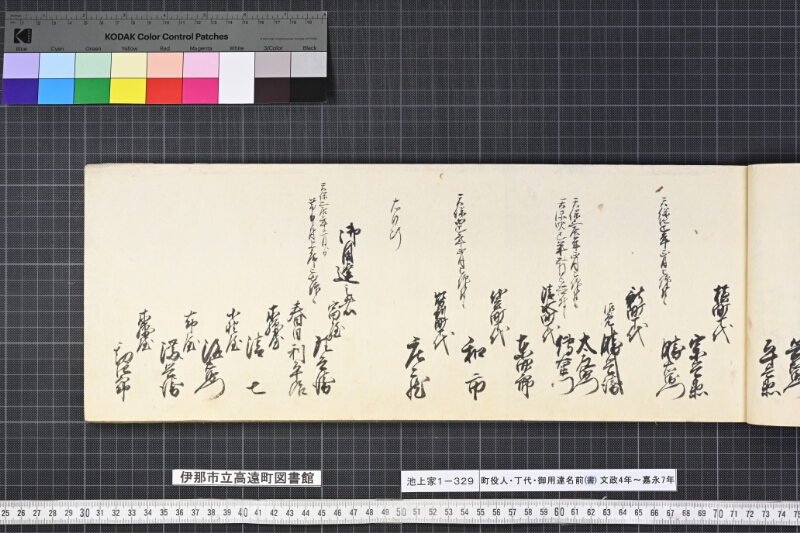Pick the pale pink tint patch under 'Red'
The height and width of the screenshot is (533, 800).
click(x=165, y=65)
